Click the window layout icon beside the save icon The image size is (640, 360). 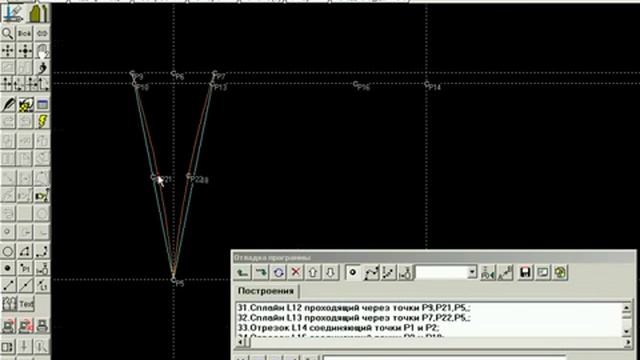[543, 272]
